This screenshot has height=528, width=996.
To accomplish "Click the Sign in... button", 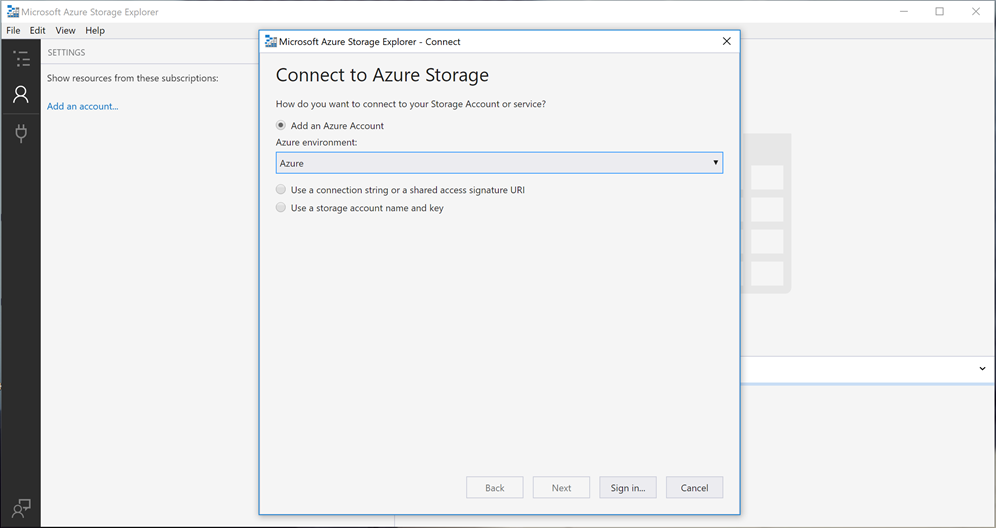I will click(627, 488).
